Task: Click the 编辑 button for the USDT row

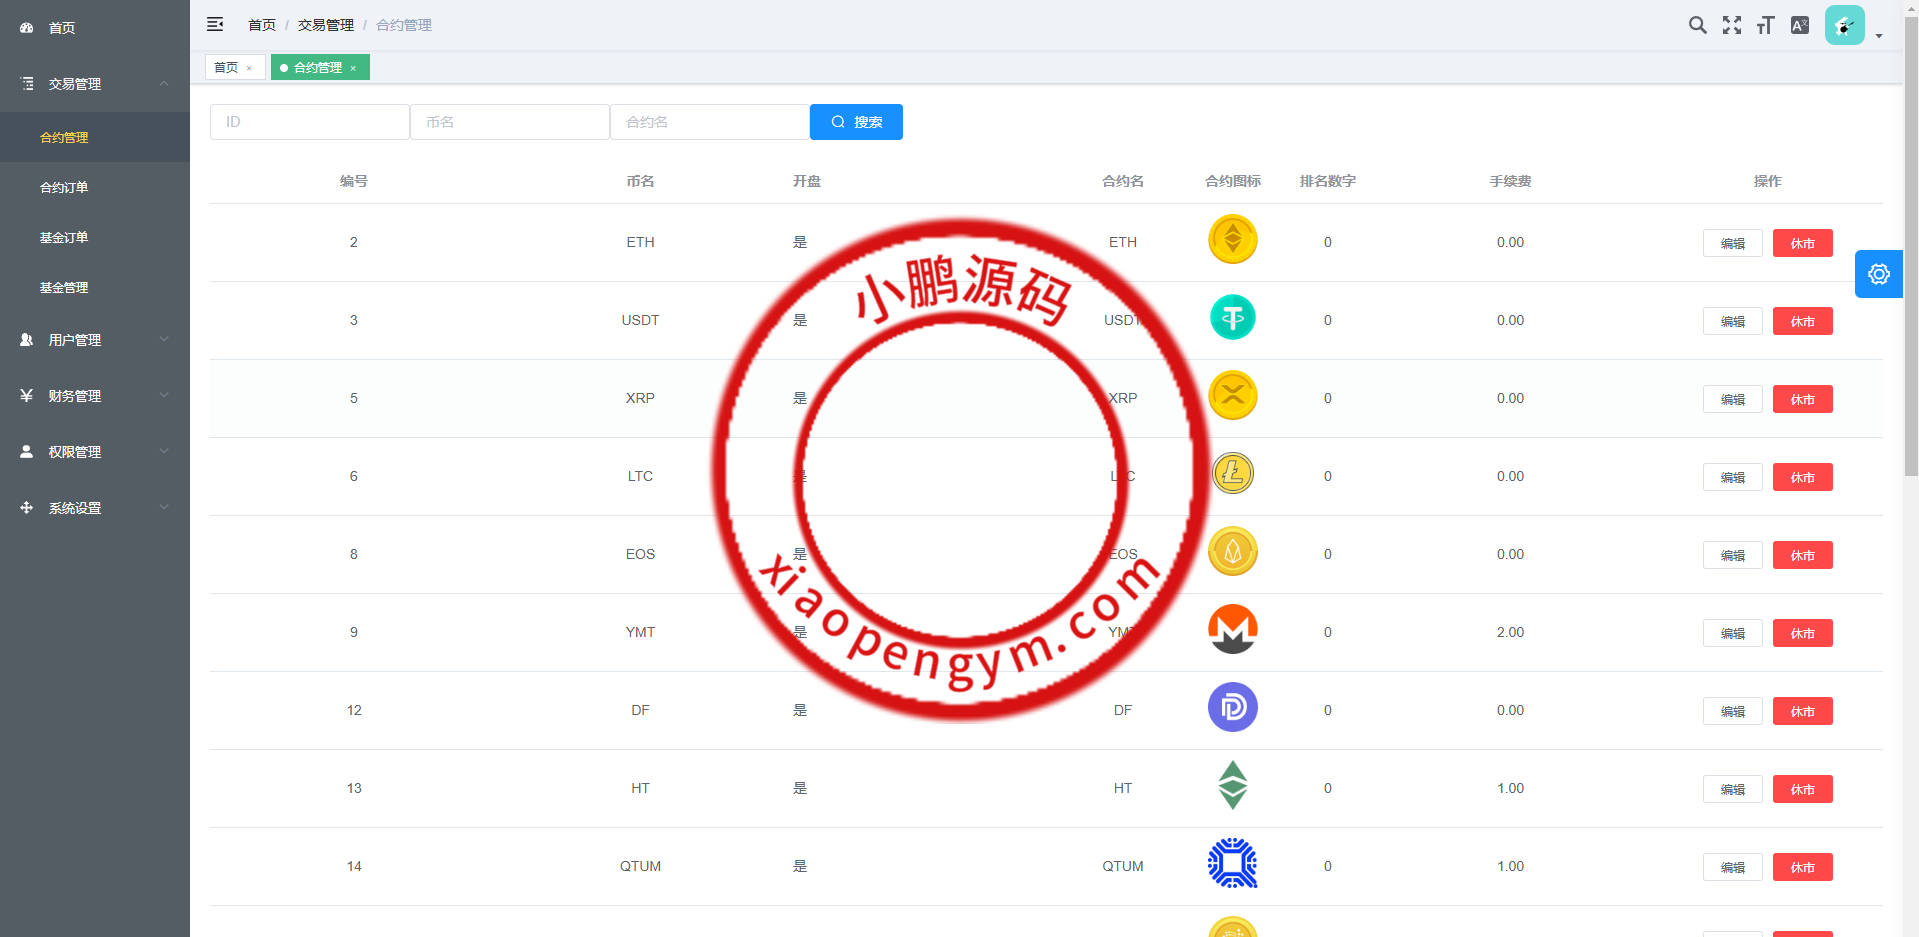Action: [1732, 321]
